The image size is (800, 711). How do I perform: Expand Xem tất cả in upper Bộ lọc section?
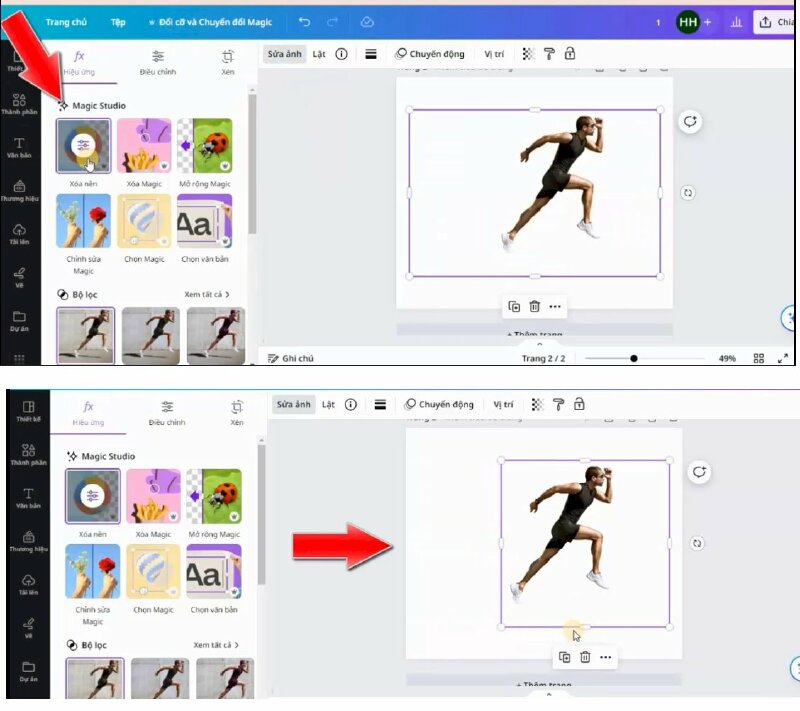click(x=207, y=295)
